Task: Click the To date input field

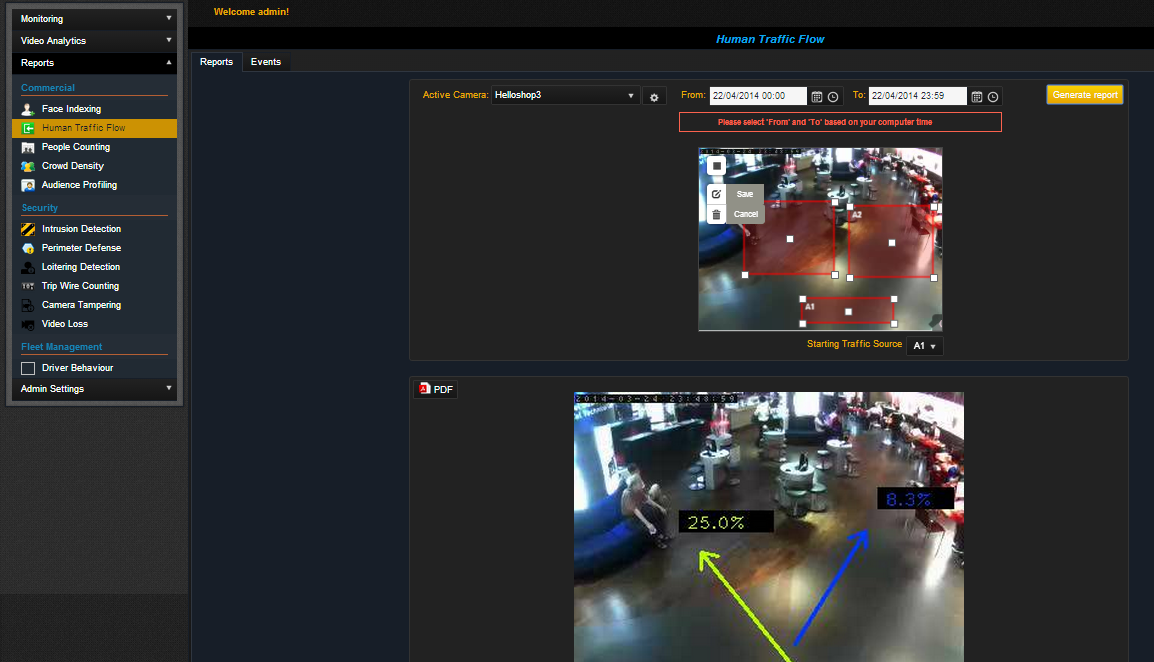Action: click(918, 96)
